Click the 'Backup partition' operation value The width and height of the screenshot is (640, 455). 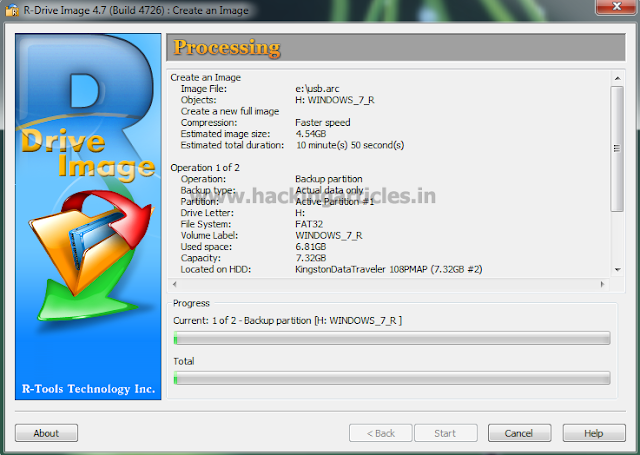[329, 179]
